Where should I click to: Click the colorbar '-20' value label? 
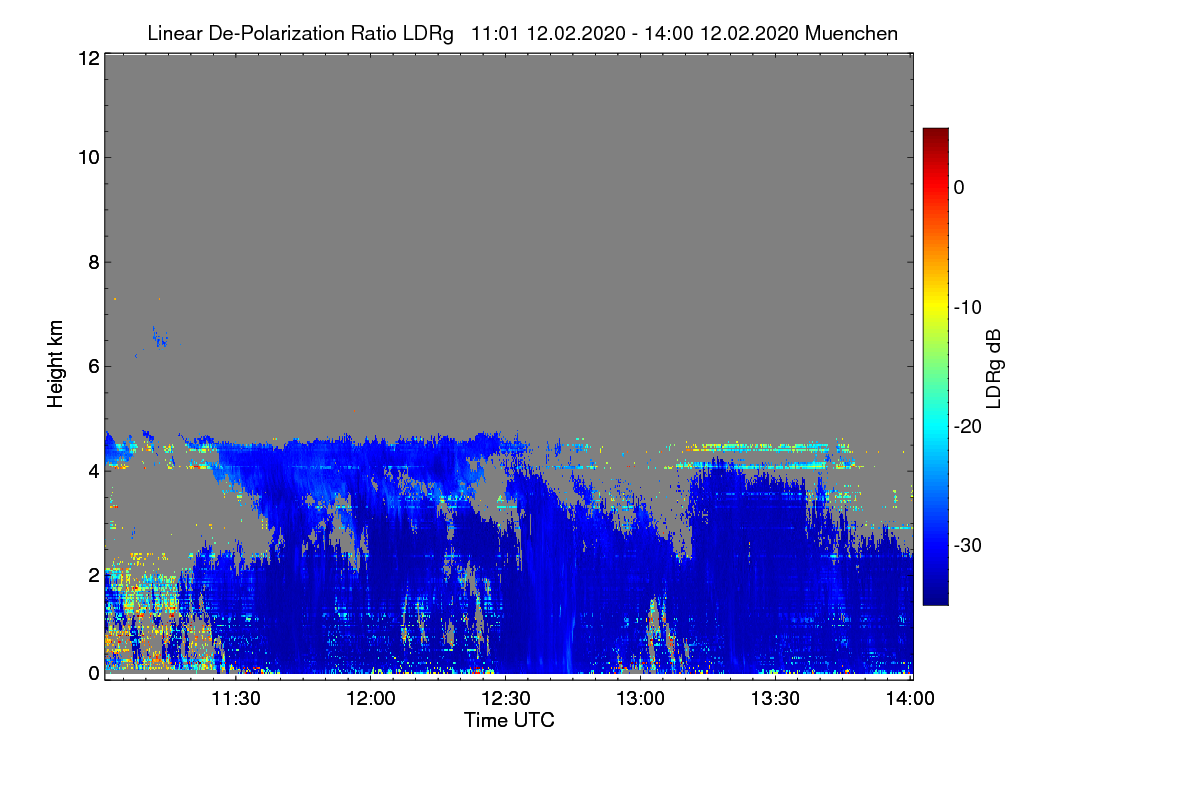969,426
